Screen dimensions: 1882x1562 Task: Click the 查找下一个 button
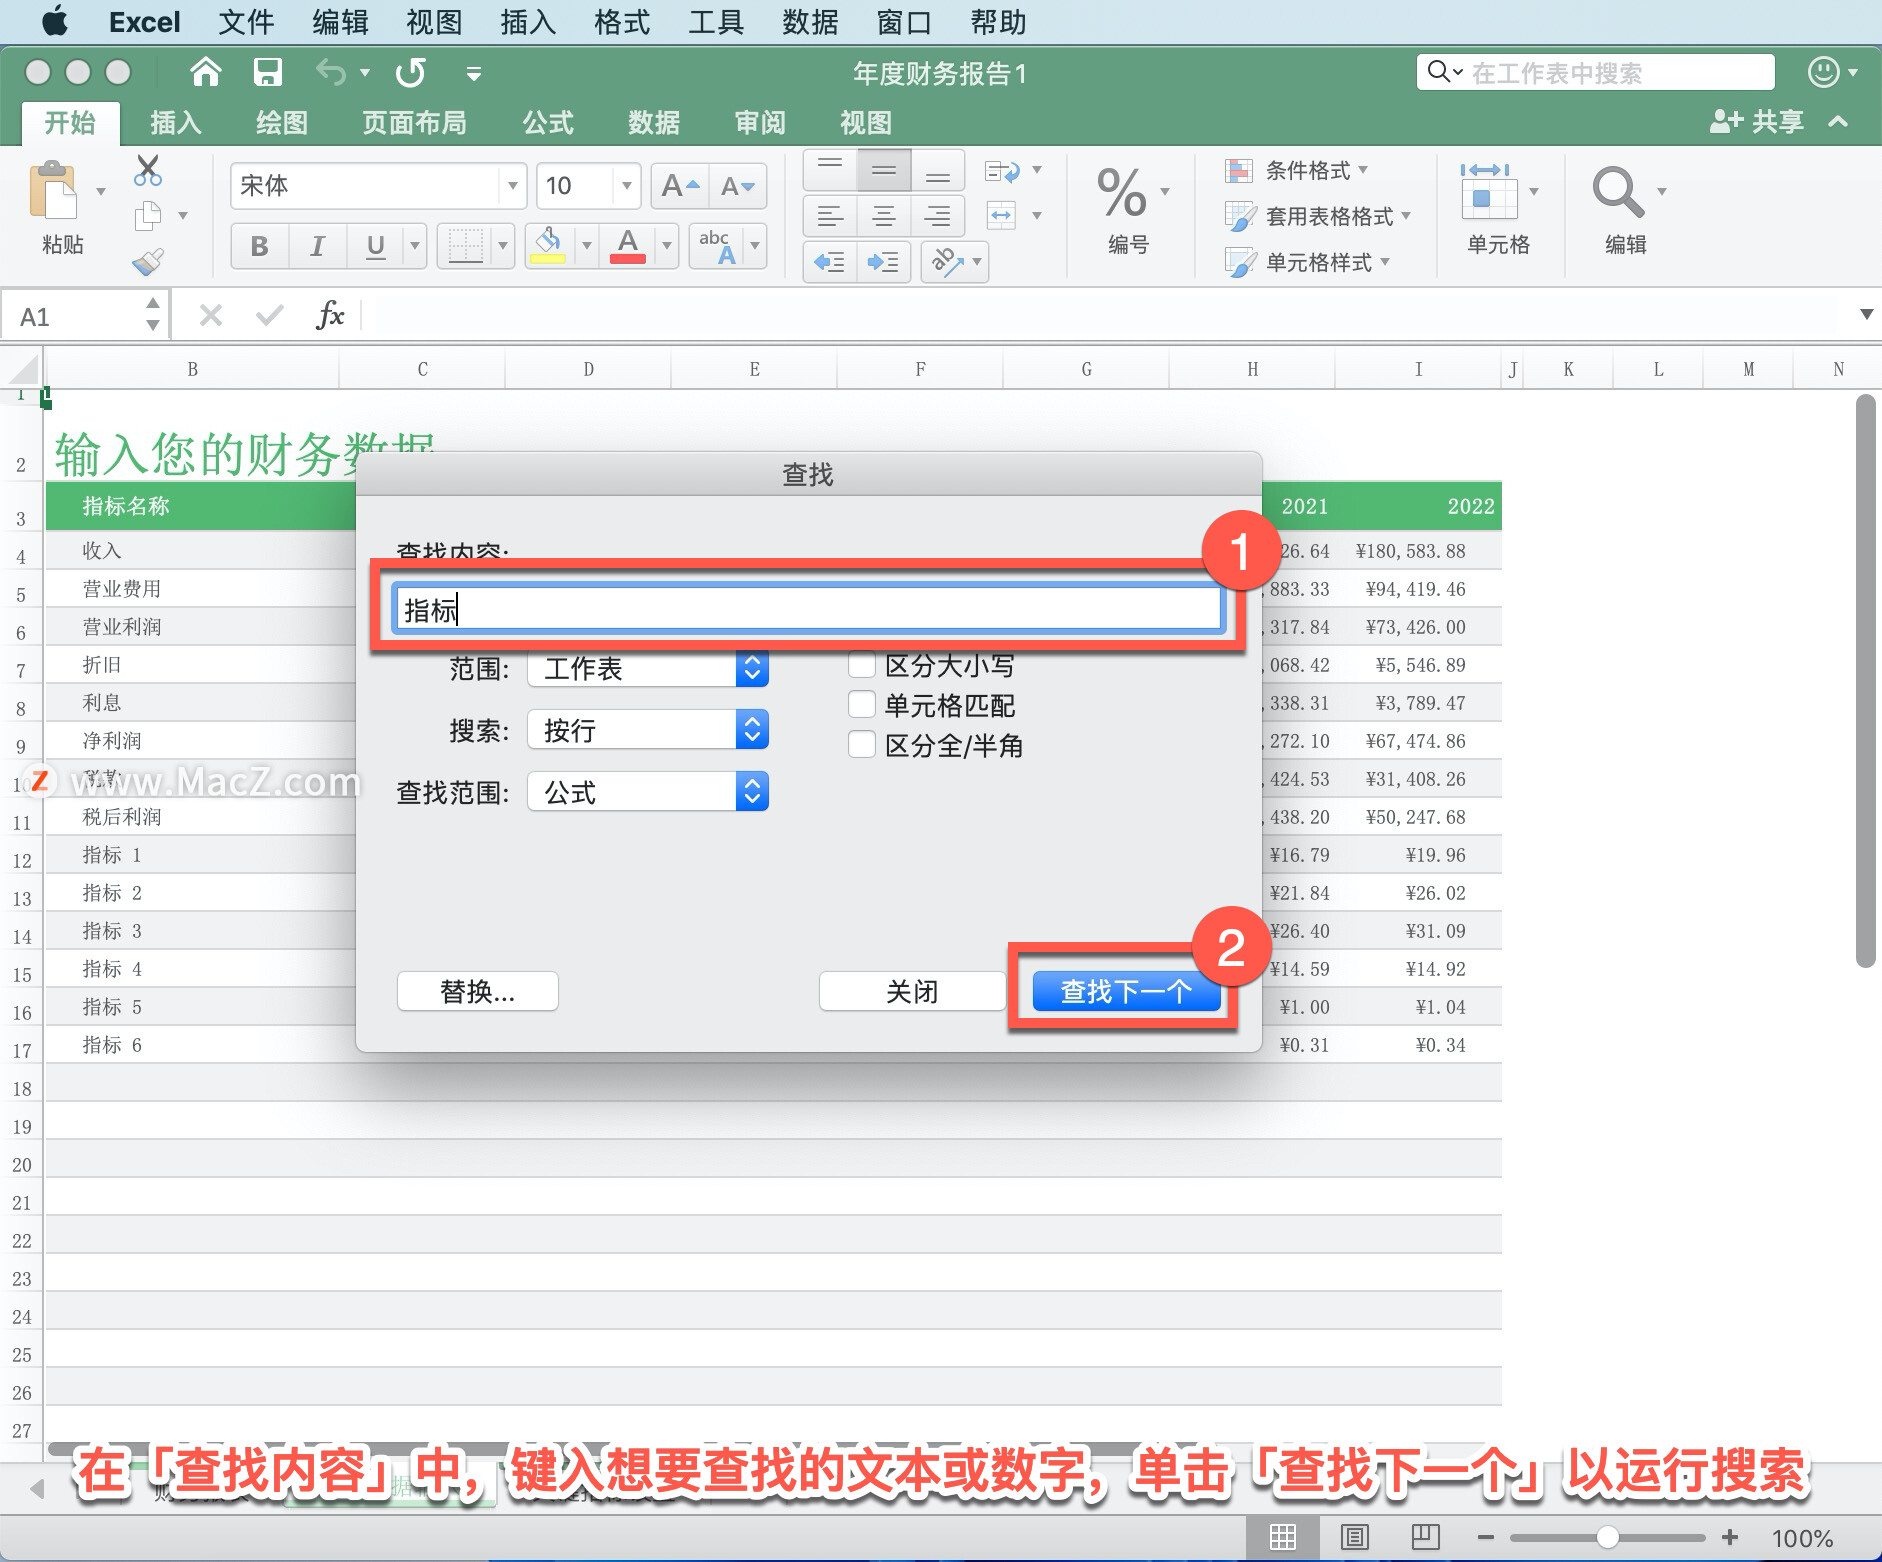(x=1126, y=991)
